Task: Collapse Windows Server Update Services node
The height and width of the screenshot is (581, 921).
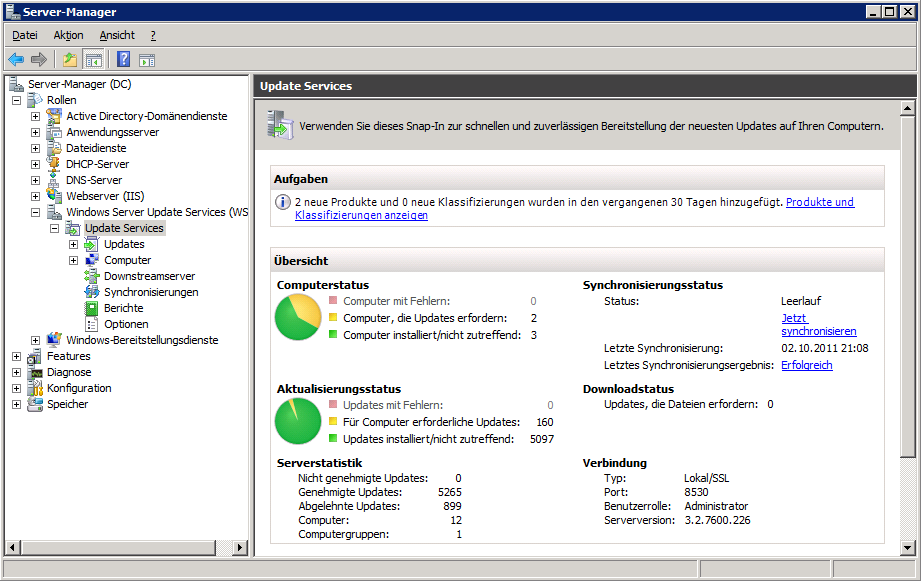Action: click(x=35, y=212)
